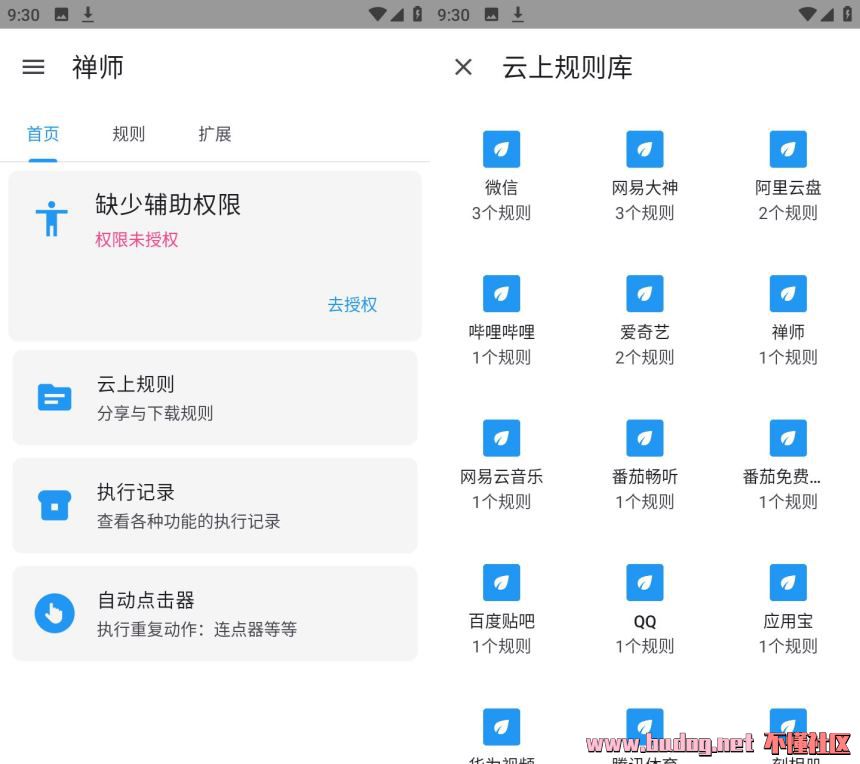Select the 网易云音乐 rule entry
860x764 pixels.
[501, 465]
